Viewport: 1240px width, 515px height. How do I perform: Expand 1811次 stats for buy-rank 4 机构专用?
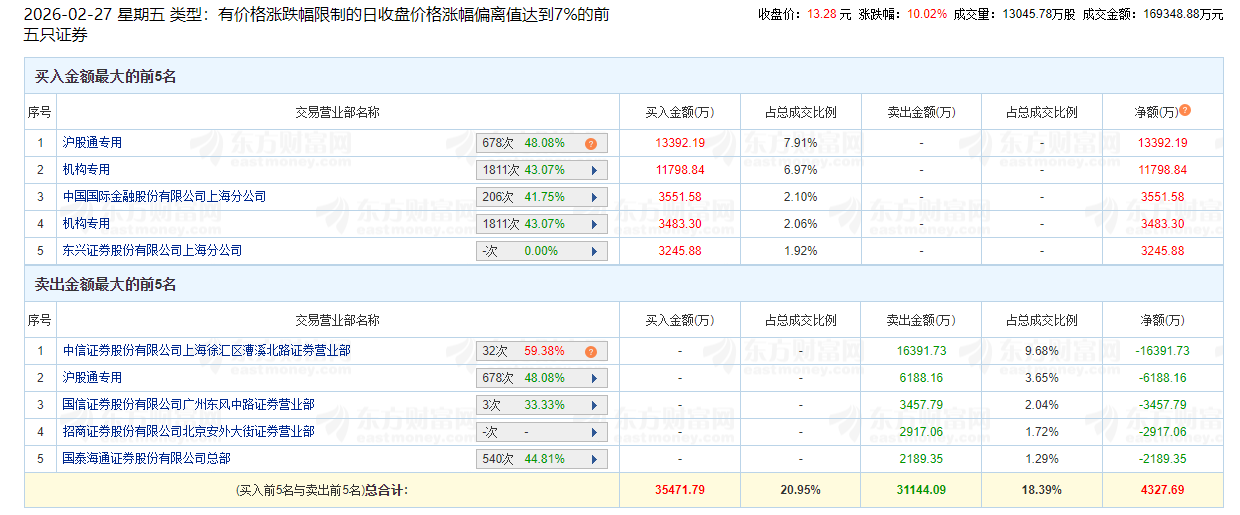pos(594,224)
